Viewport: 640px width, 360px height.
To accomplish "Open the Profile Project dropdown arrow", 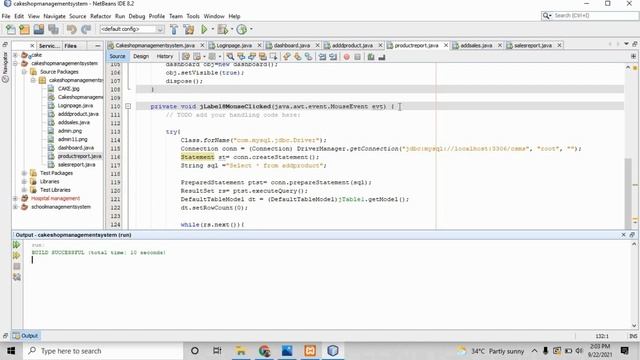I will 251,29.
